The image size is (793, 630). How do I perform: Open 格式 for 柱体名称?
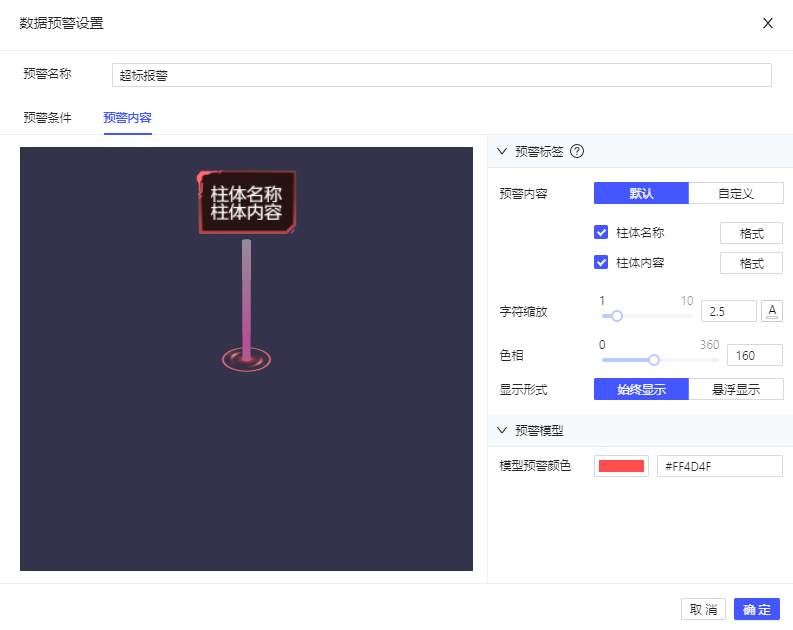click(x=752, y=233)
